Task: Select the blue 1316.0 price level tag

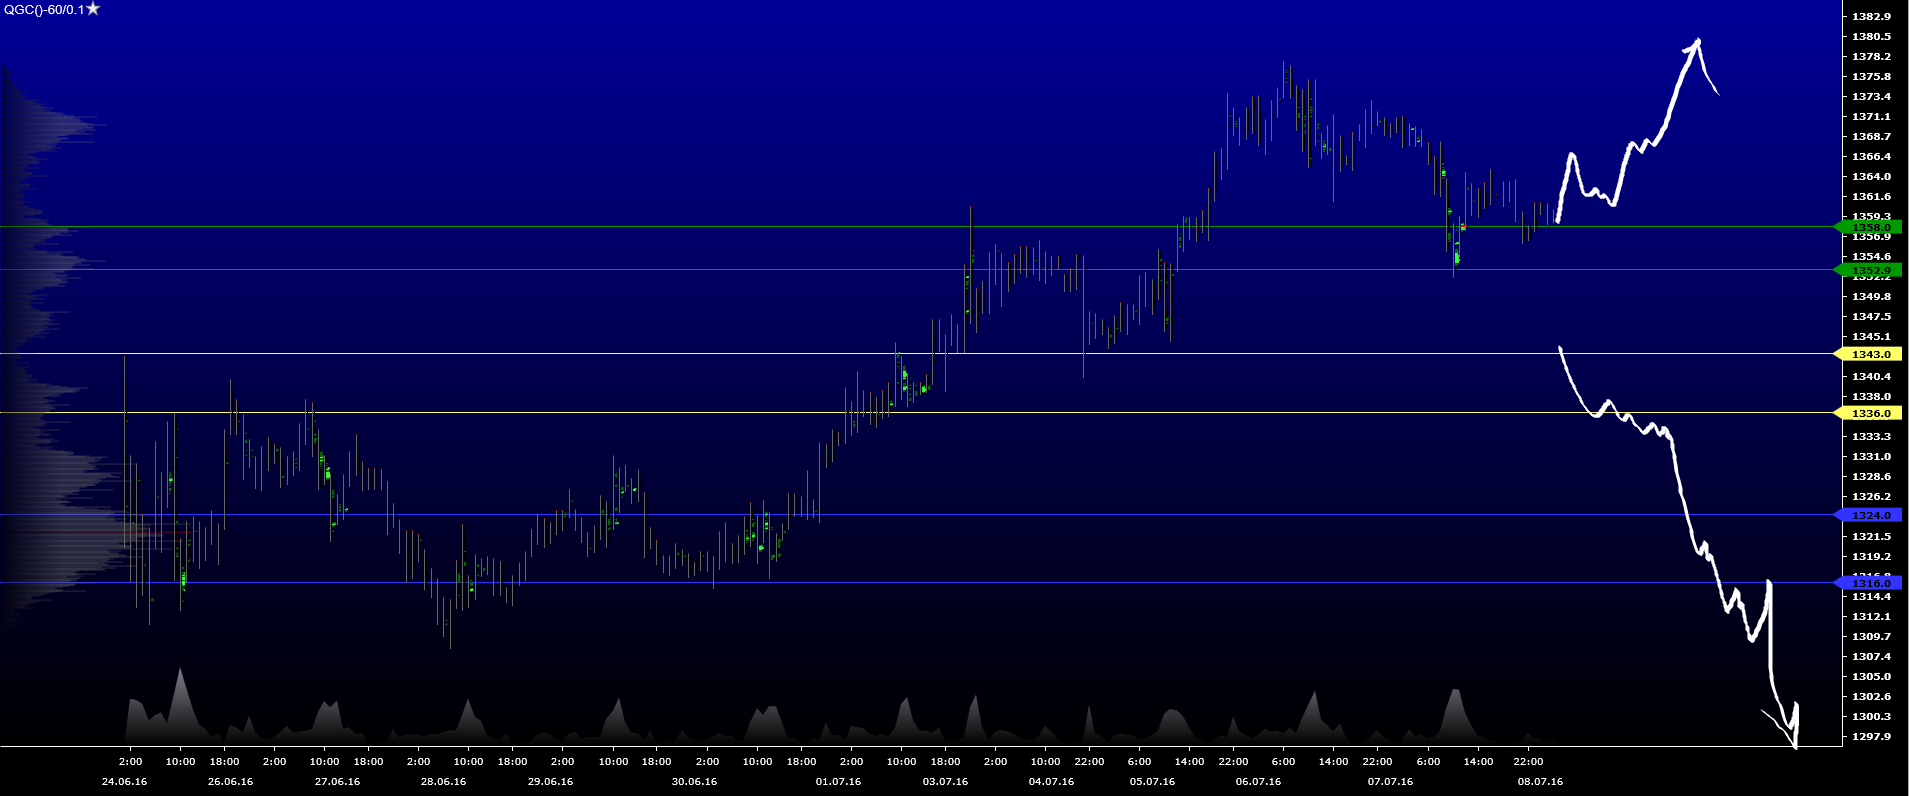Action: 1870,583
